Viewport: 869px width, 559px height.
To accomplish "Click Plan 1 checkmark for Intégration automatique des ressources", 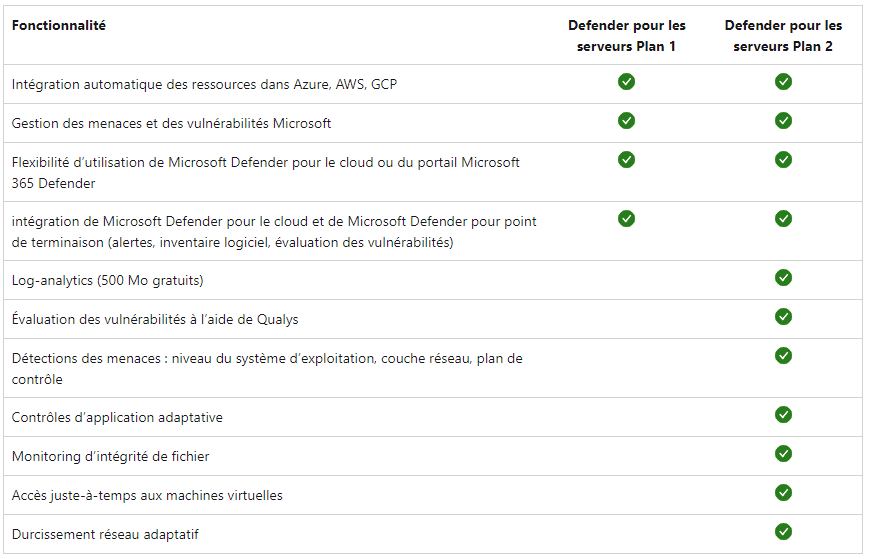I will (626, 81).
